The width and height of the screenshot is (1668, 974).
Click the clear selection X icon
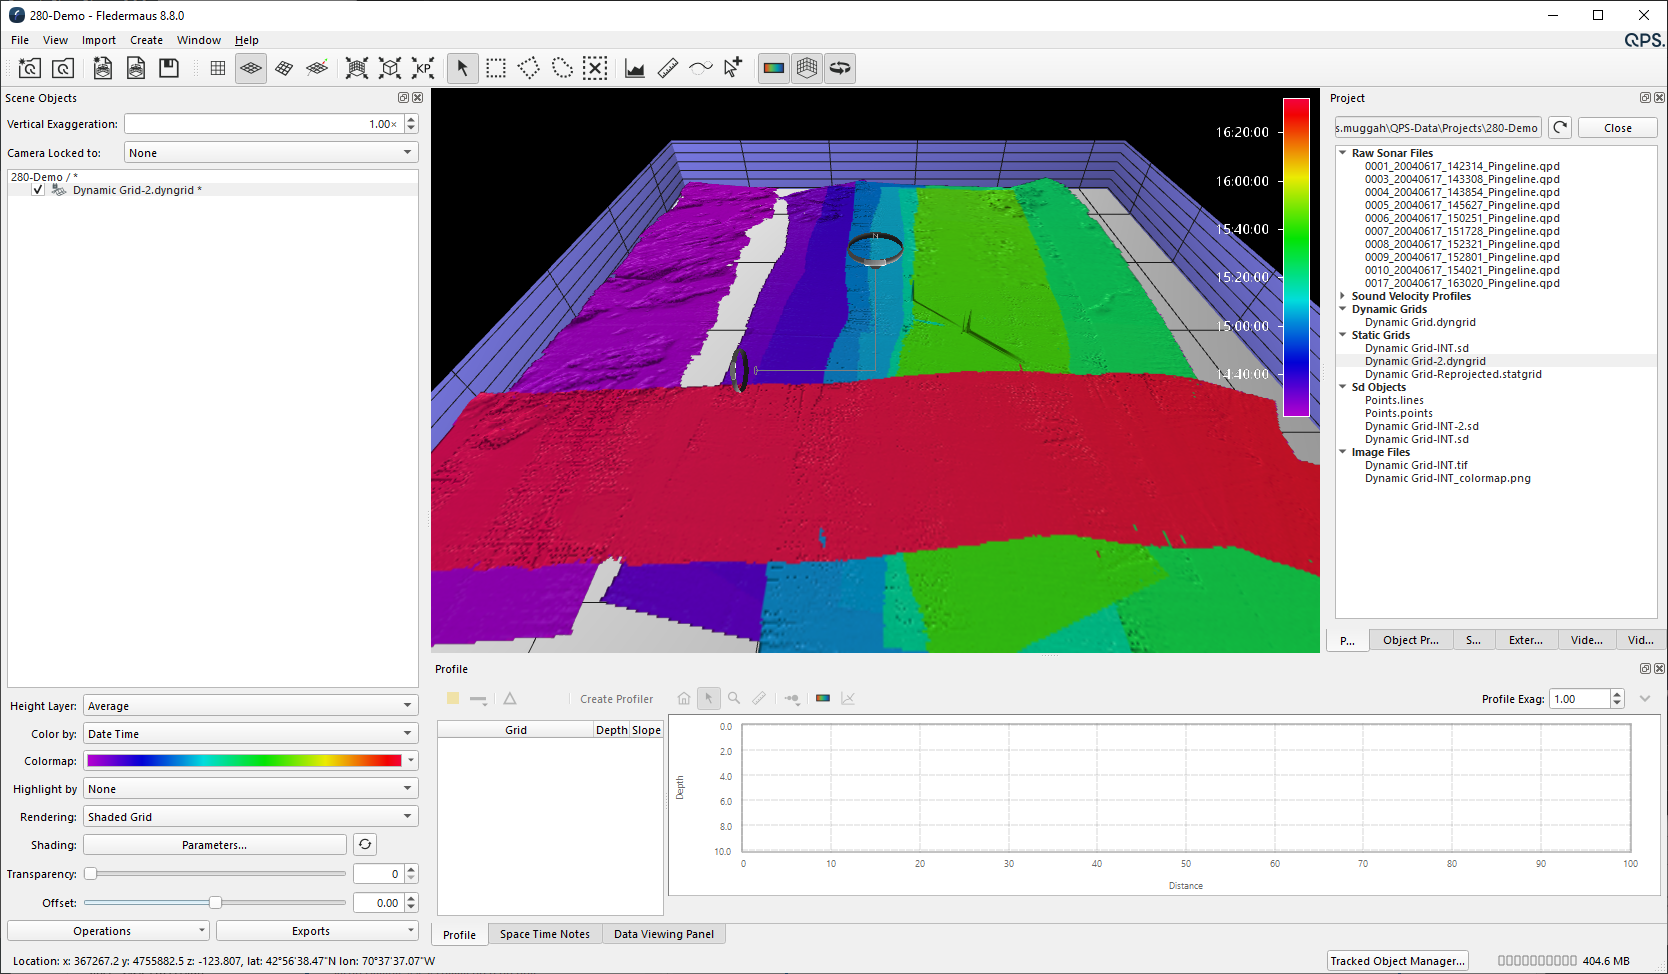[x=595, y=68]
